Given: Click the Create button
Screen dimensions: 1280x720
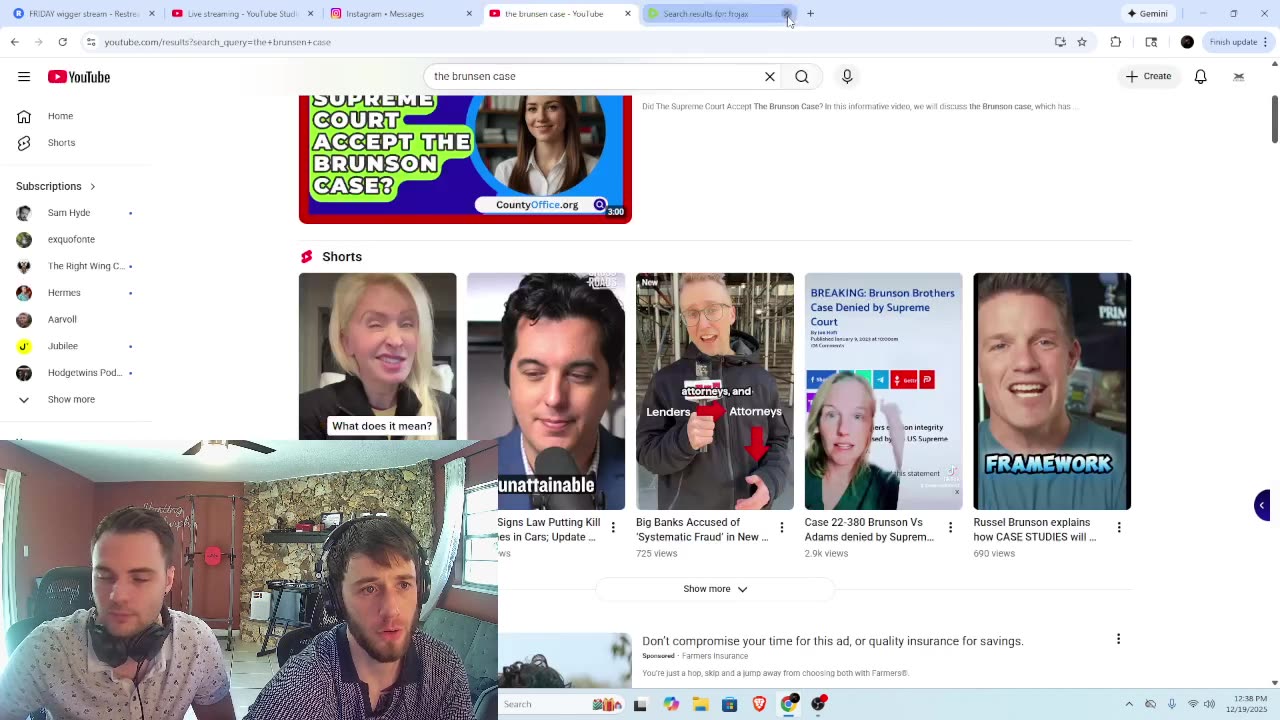Looking at the screenshot, I should pos(1148,76).
